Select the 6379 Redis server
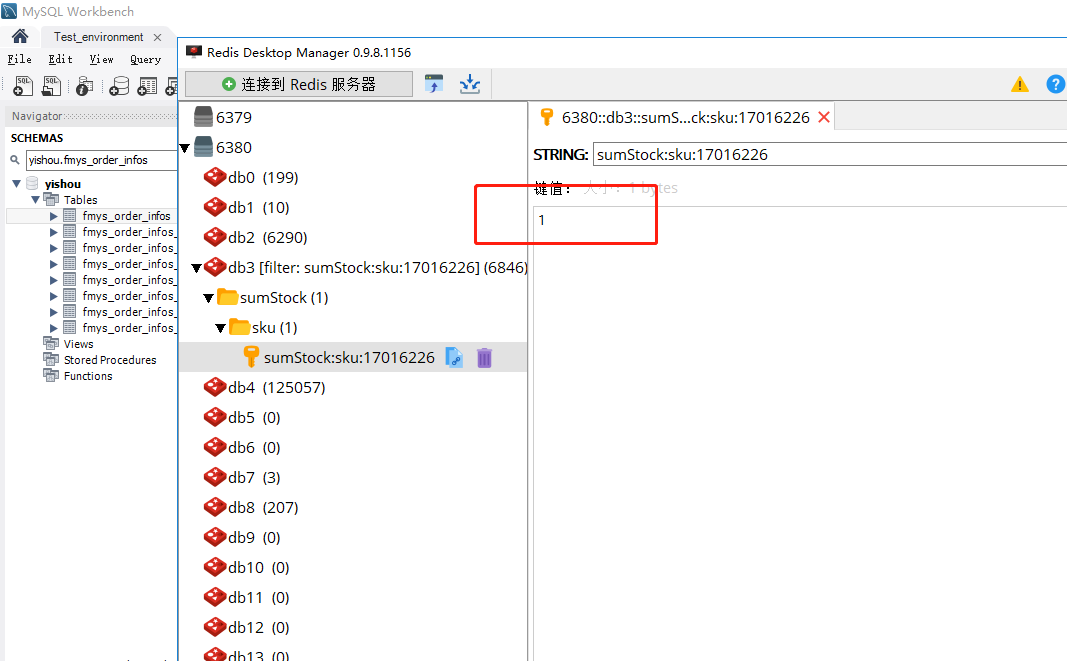This screenshot has height=661, width=1067. [x=233, y=117]
